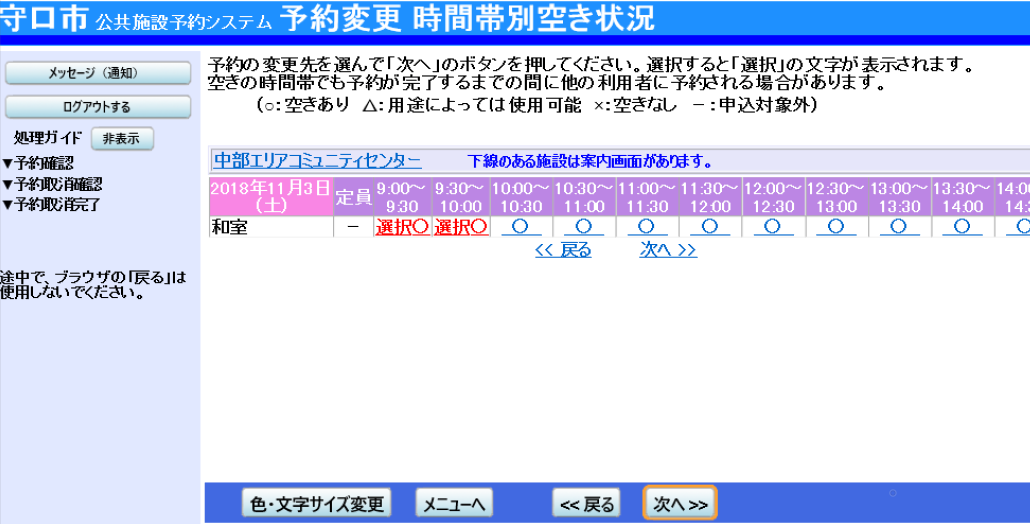
Task: Hide the guide with the 非表示 button
Action: [122, 139]
